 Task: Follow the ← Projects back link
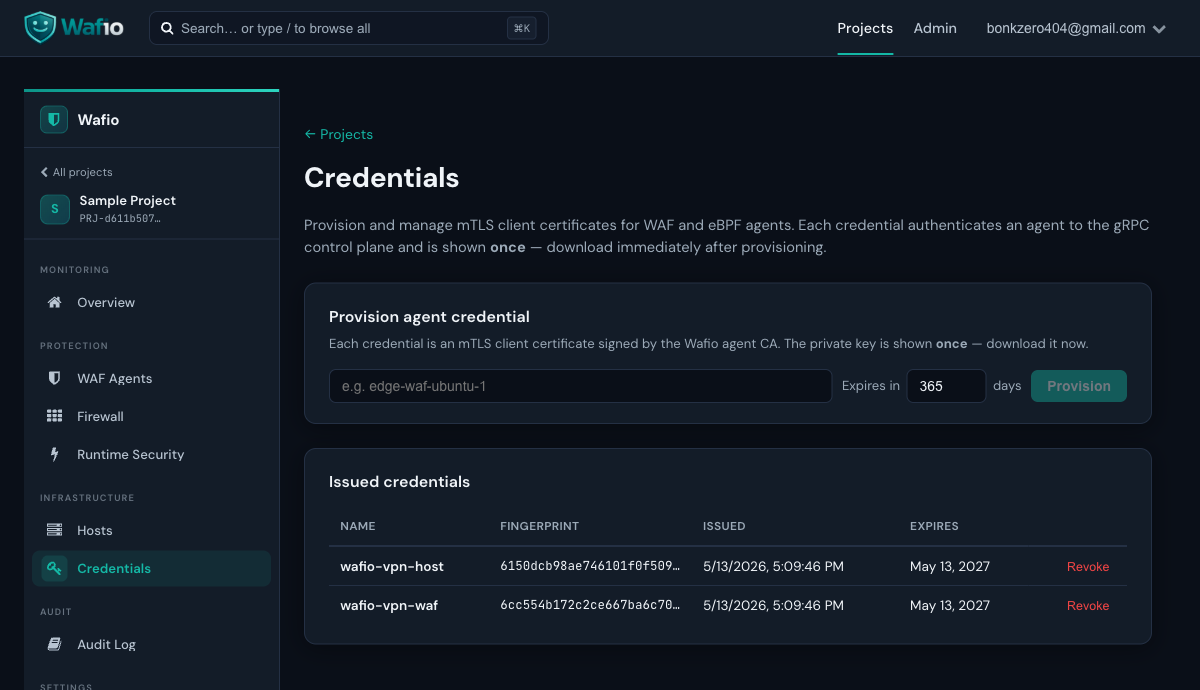338,134
